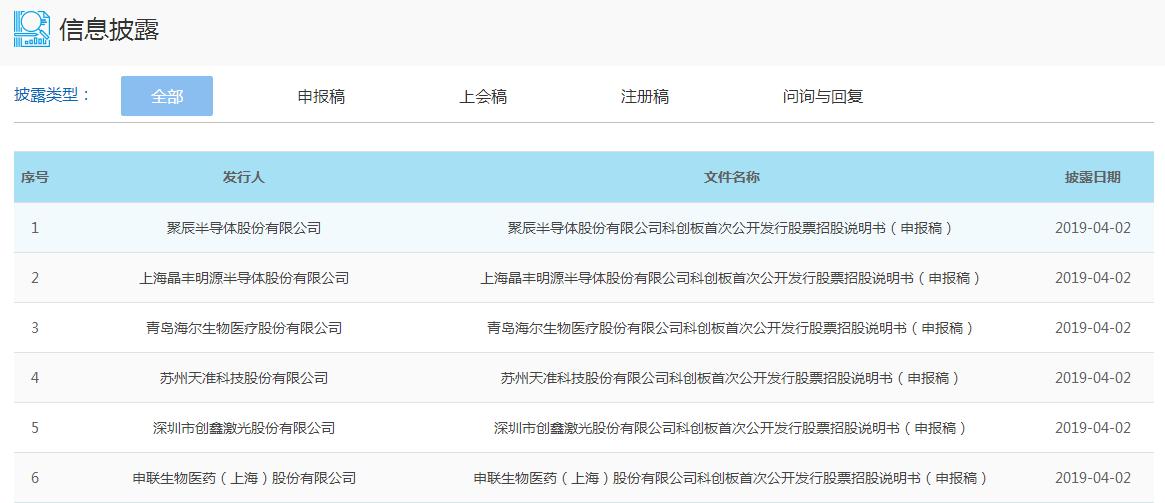Open 申联生物医药 prospectus document link
This screenshot has width=1165, height=503.
point(730,478)
